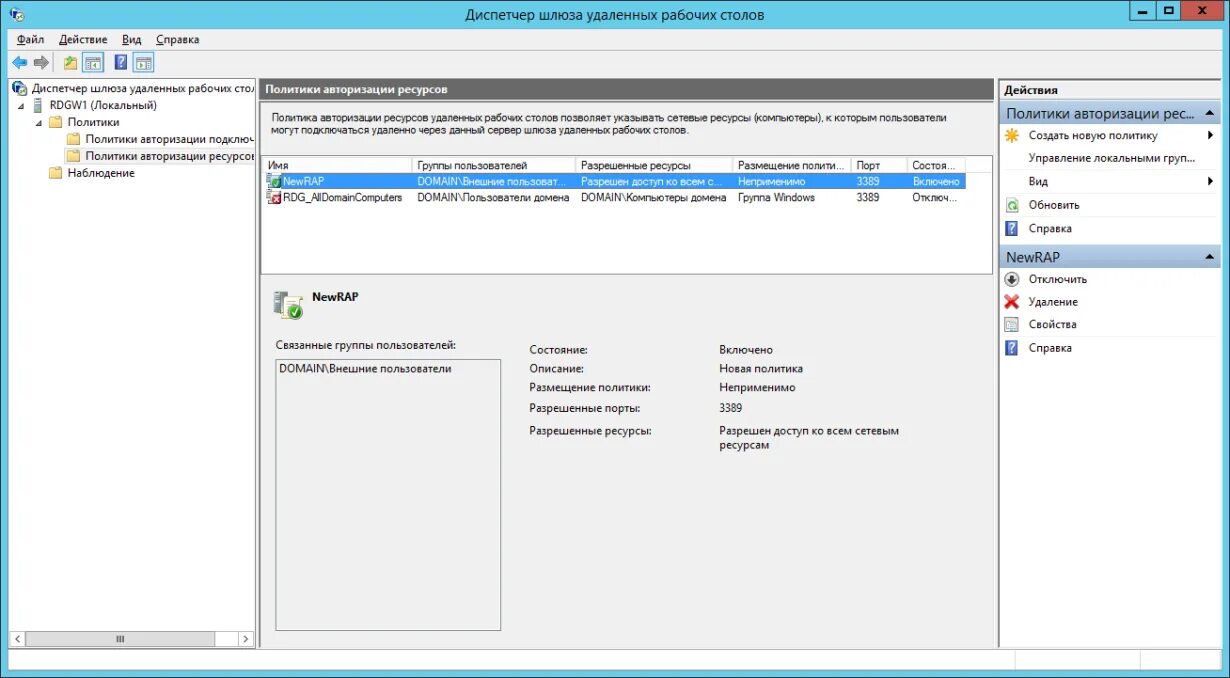Open the Вид menu in the menu bar

(x=132, y=40)
